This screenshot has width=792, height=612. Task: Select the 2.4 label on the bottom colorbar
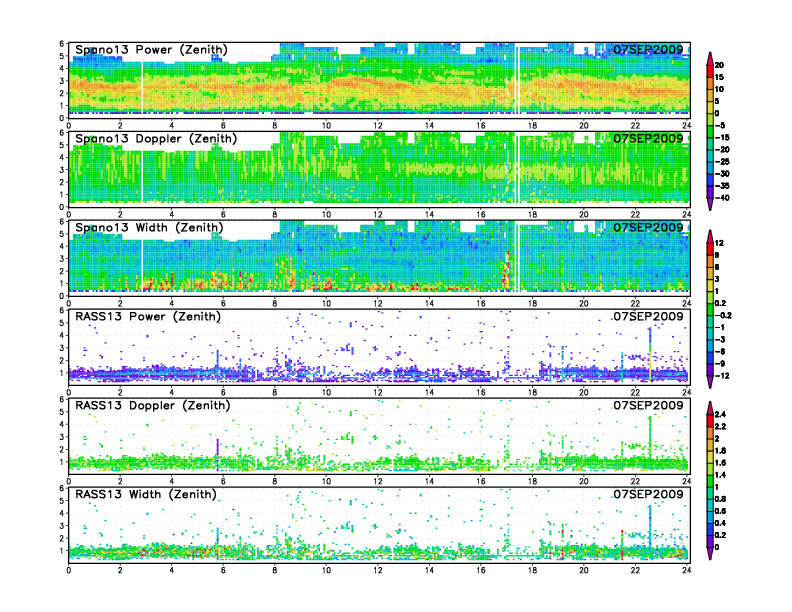pyautogui.click(x=721, y=413)
